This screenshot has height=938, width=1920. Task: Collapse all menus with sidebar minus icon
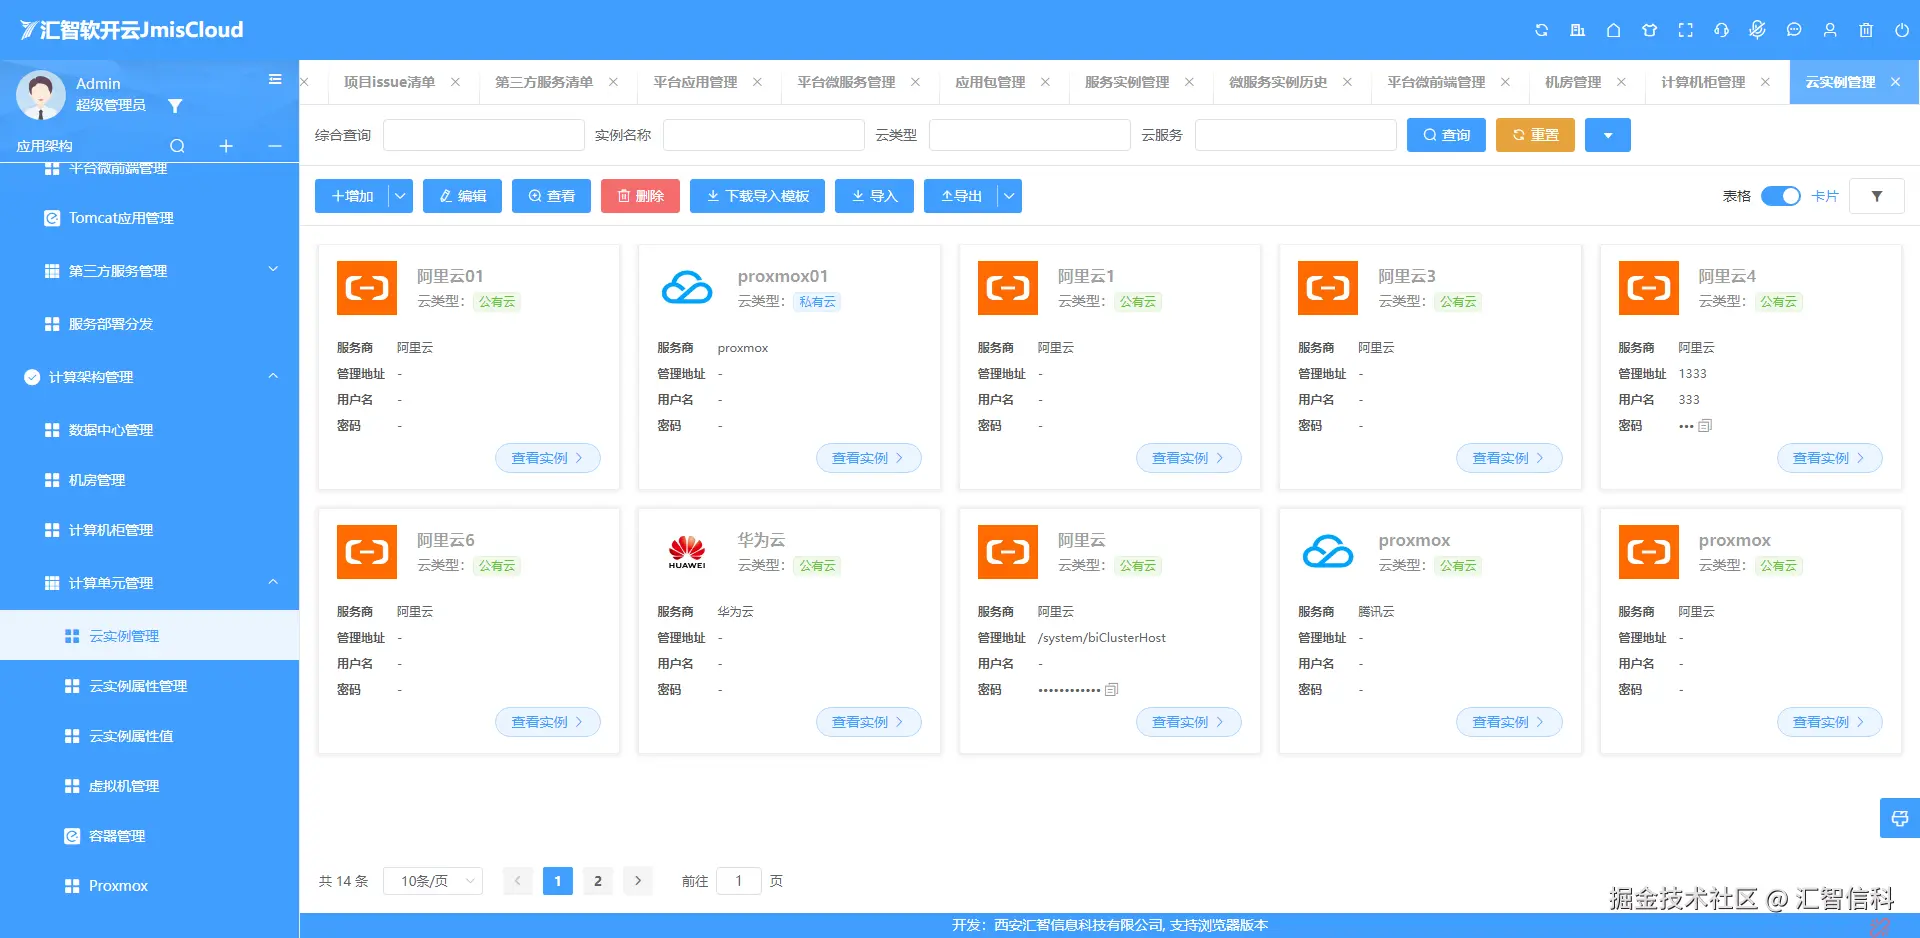click(x=275, y=146)
